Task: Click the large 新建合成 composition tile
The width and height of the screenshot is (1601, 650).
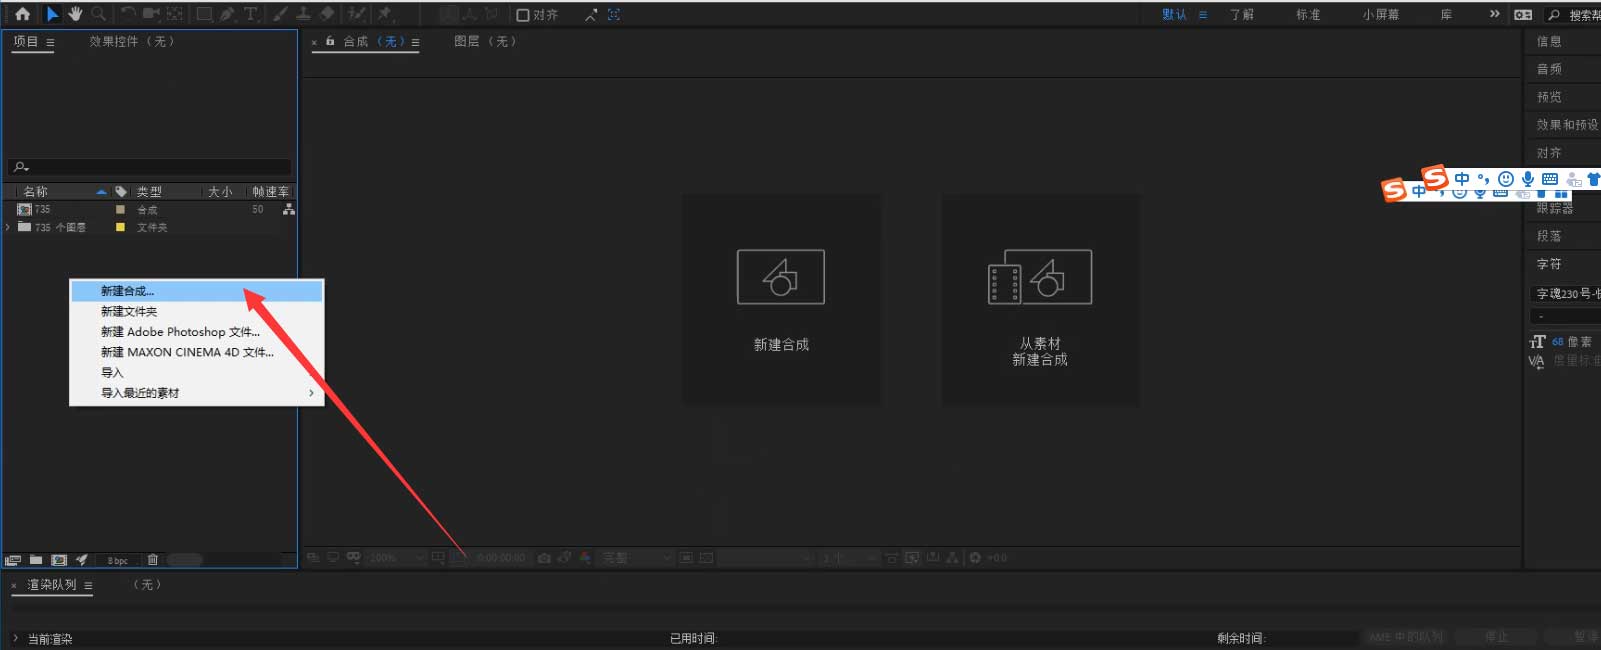Action: (x=781, y=299)
